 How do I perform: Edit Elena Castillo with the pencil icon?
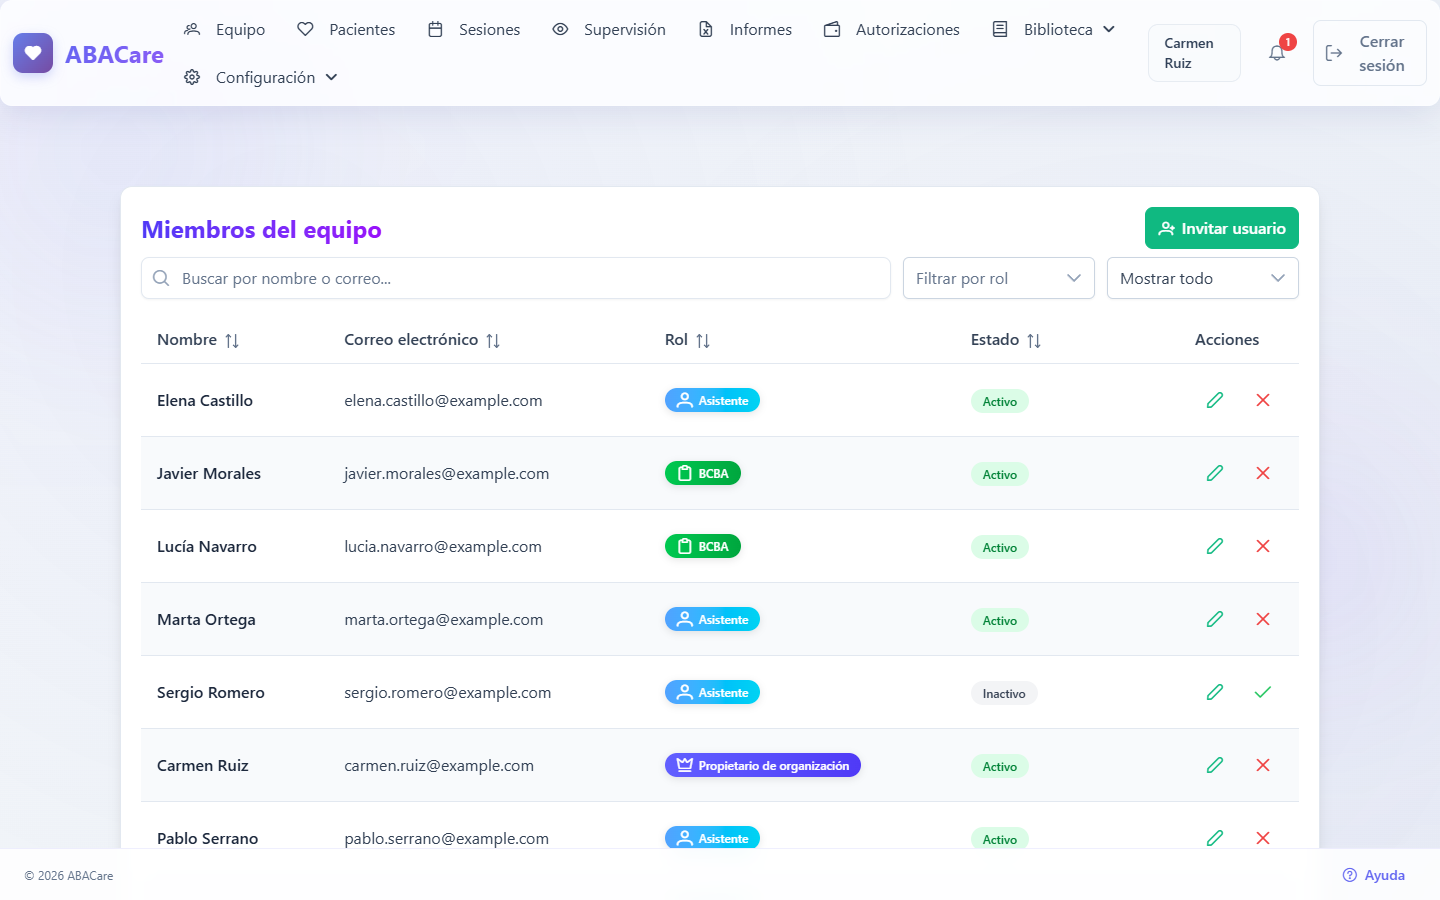[x=1215, y=400]
